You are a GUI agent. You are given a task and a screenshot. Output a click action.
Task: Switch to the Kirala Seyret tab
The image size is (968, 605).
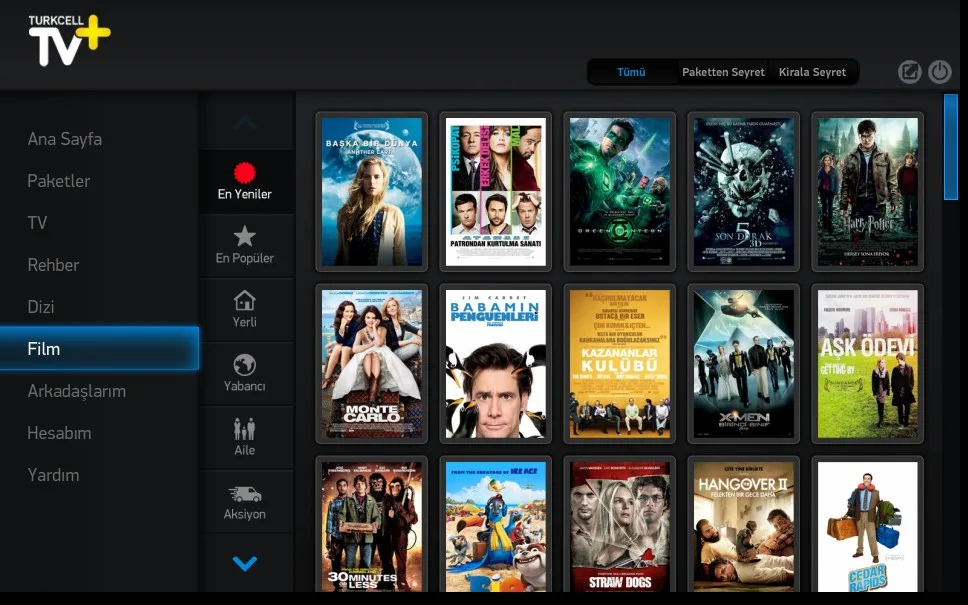[x=812, y=72]
